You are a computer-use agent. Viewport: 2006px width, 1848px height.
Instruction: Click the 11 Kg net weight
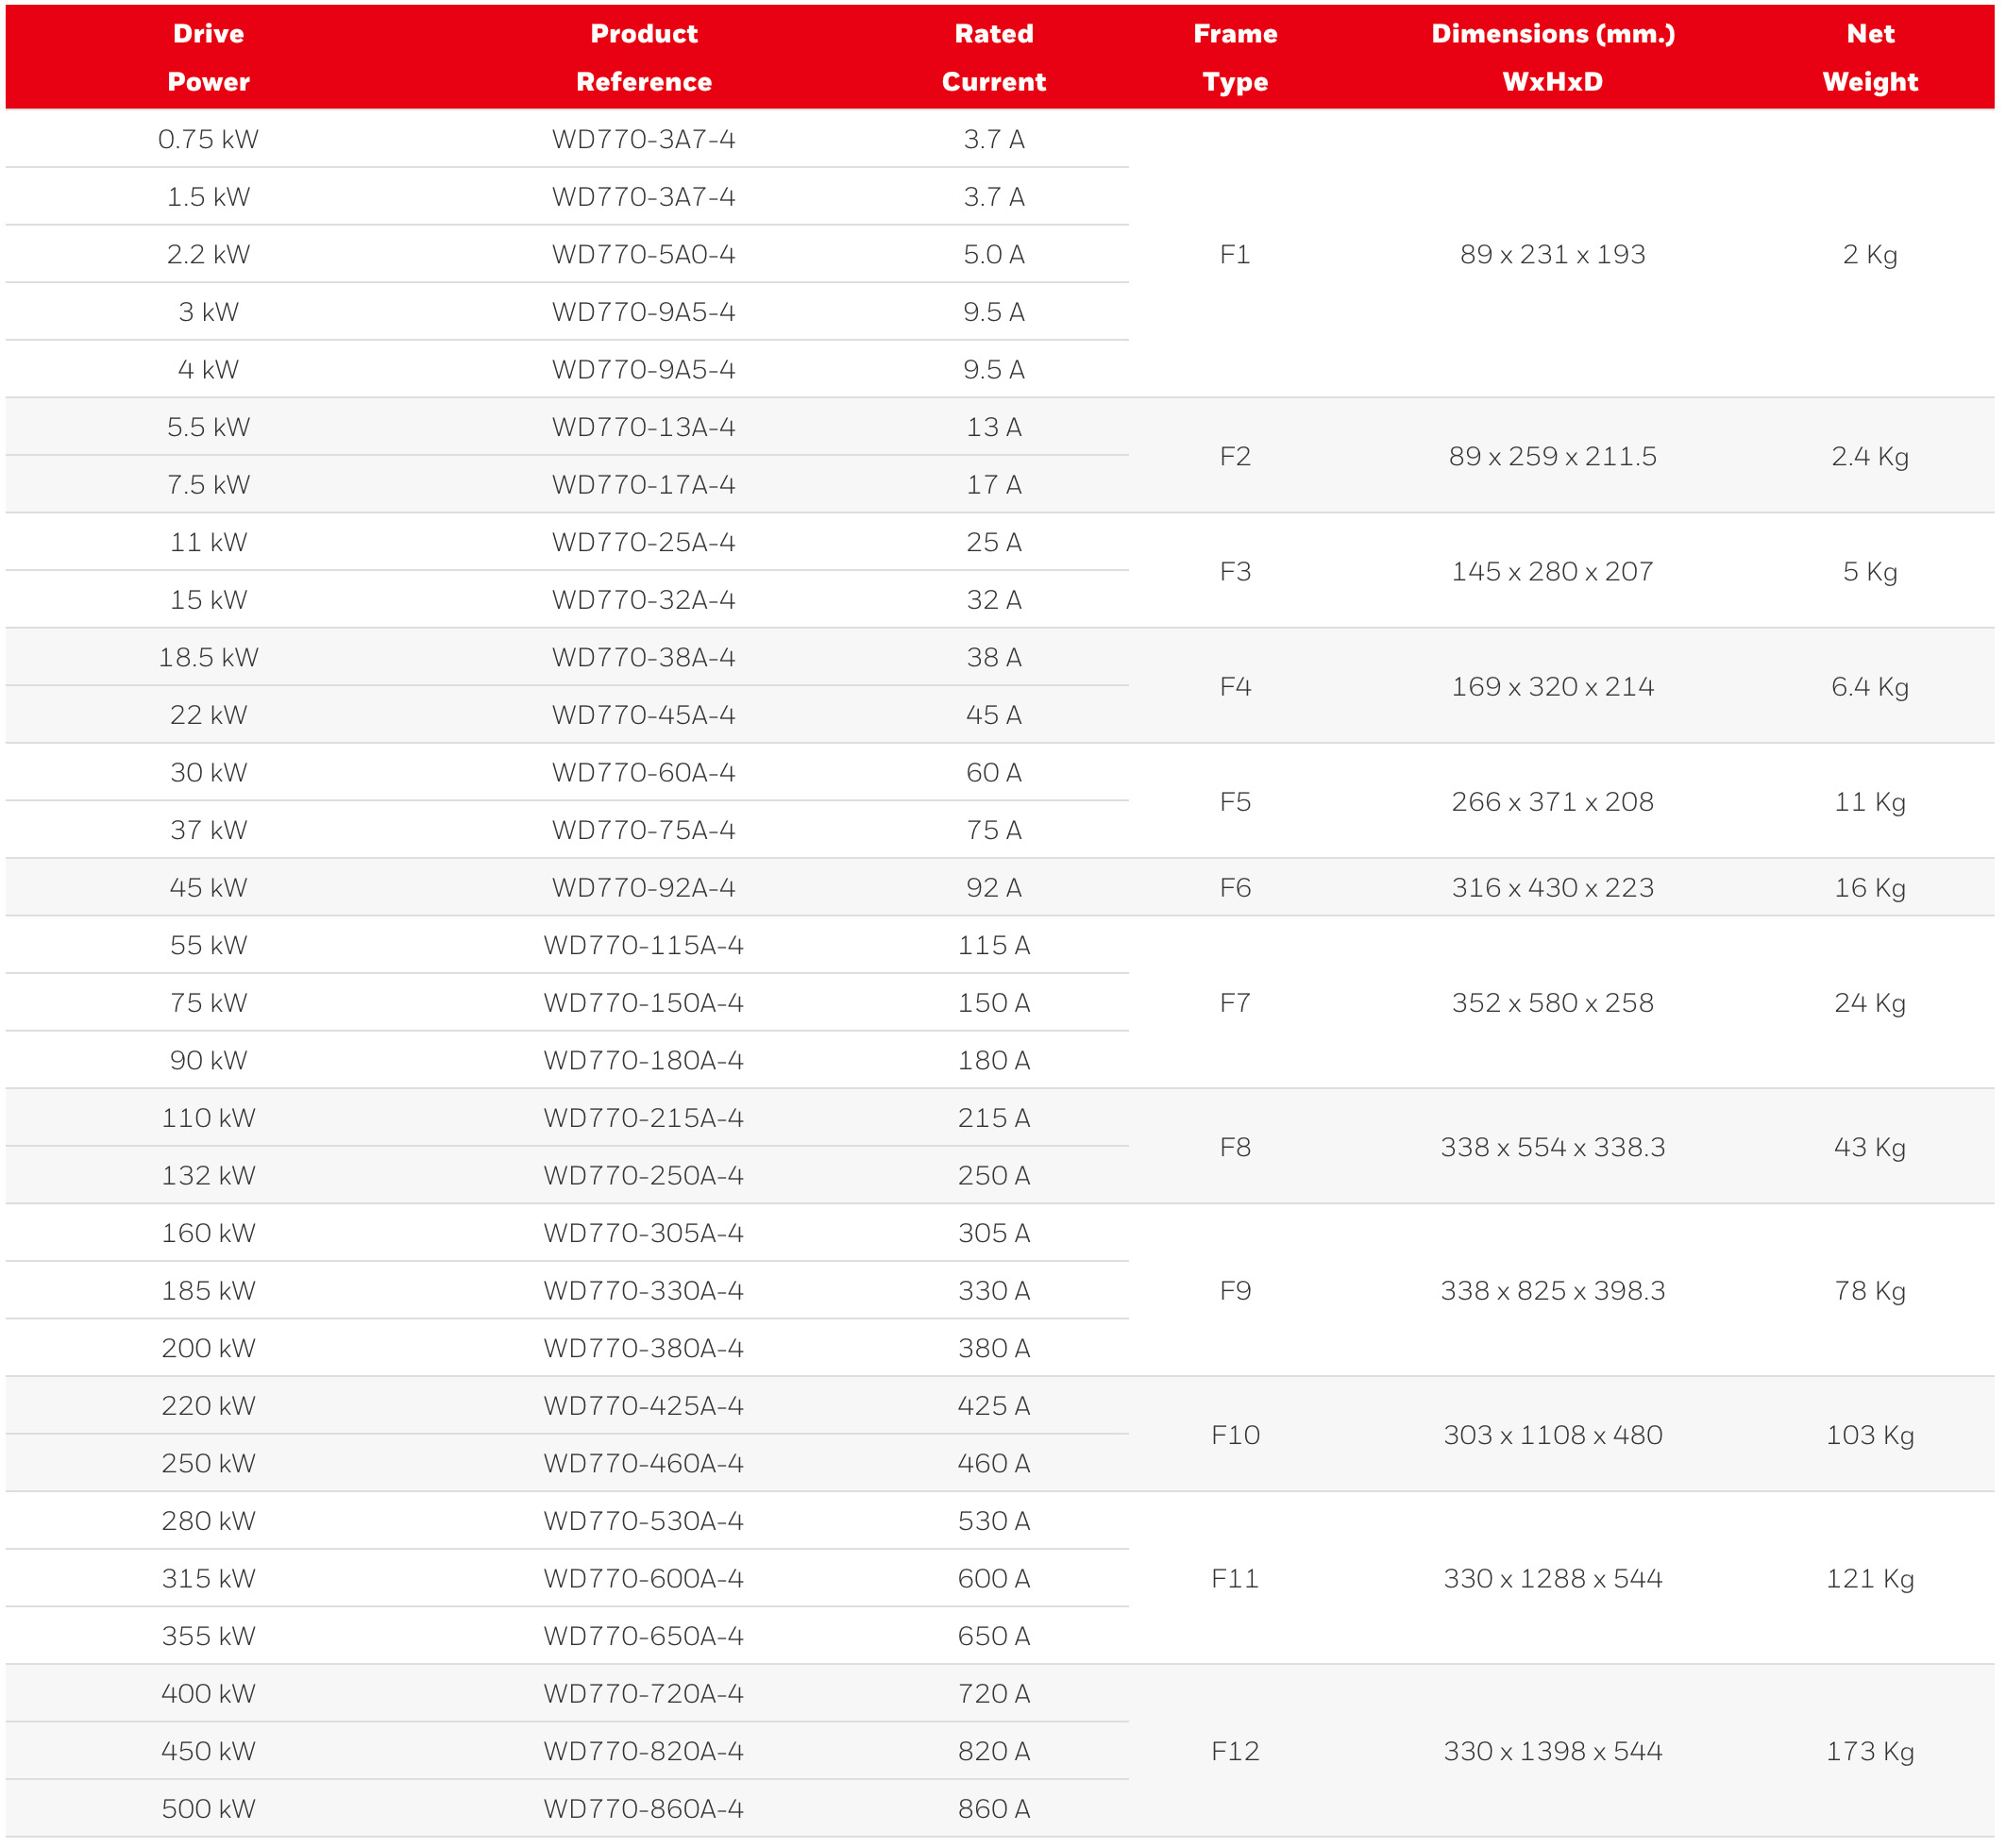pos(1869,802)
